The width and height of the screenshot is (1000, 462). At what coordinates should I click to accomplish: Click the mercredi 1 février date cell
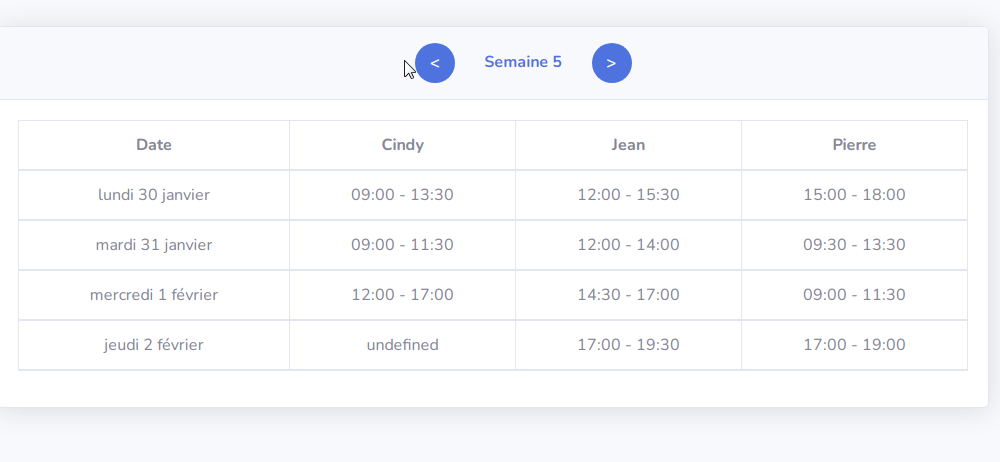pyautogui.click(x=154, y=295)
